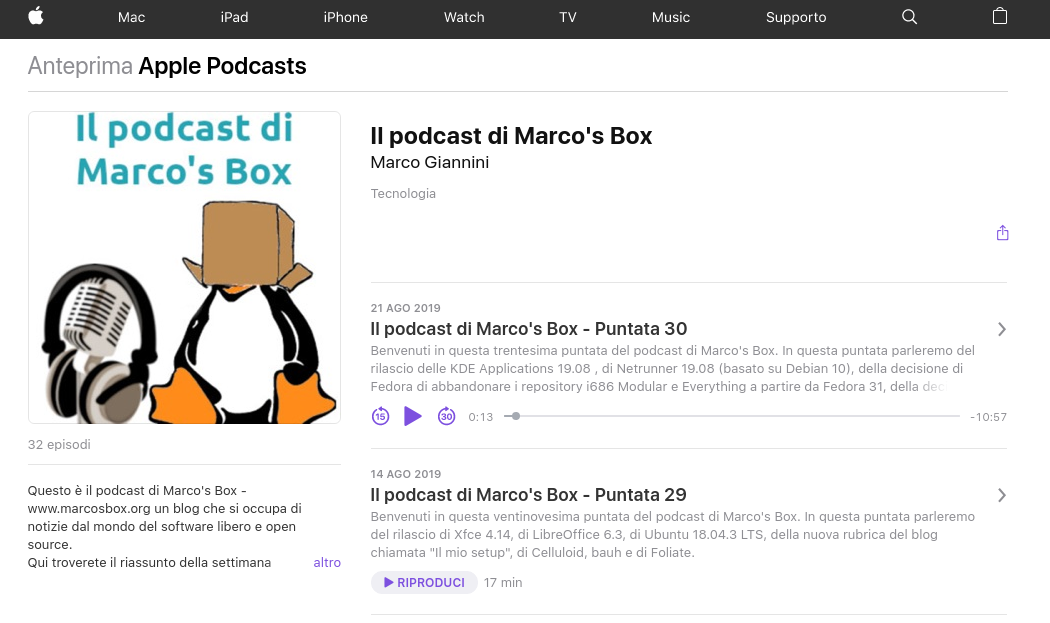
Task: Open the Mac menu item
Action: pos(131,17)
